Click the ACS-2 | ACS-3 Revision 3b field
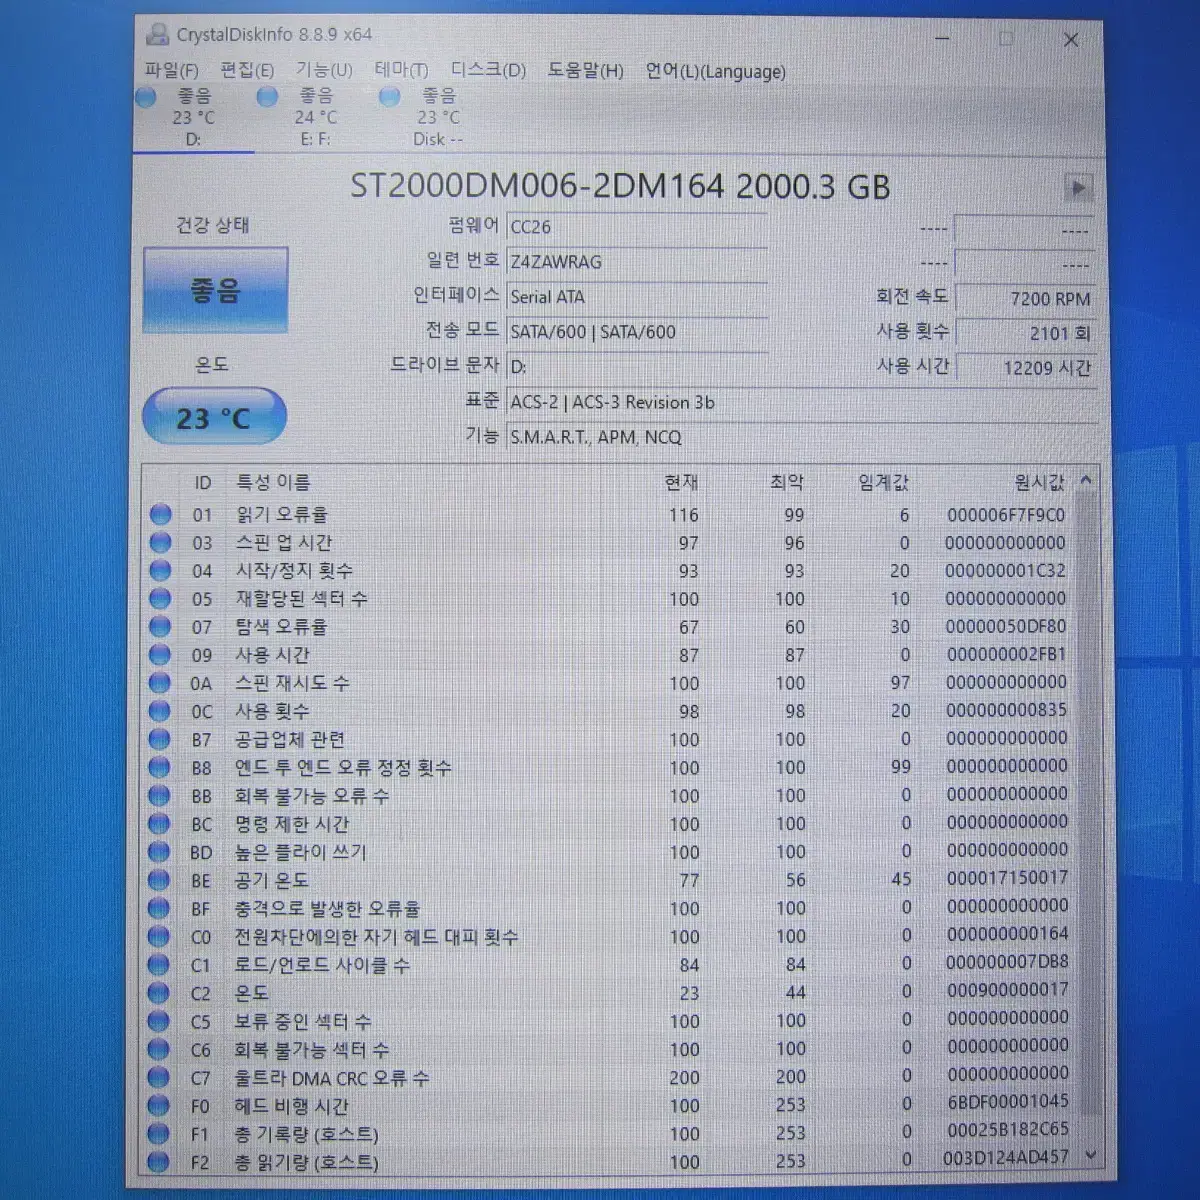Image resolution: width=1200 pixels, height=1200 pixels. [x=801, y=402]
